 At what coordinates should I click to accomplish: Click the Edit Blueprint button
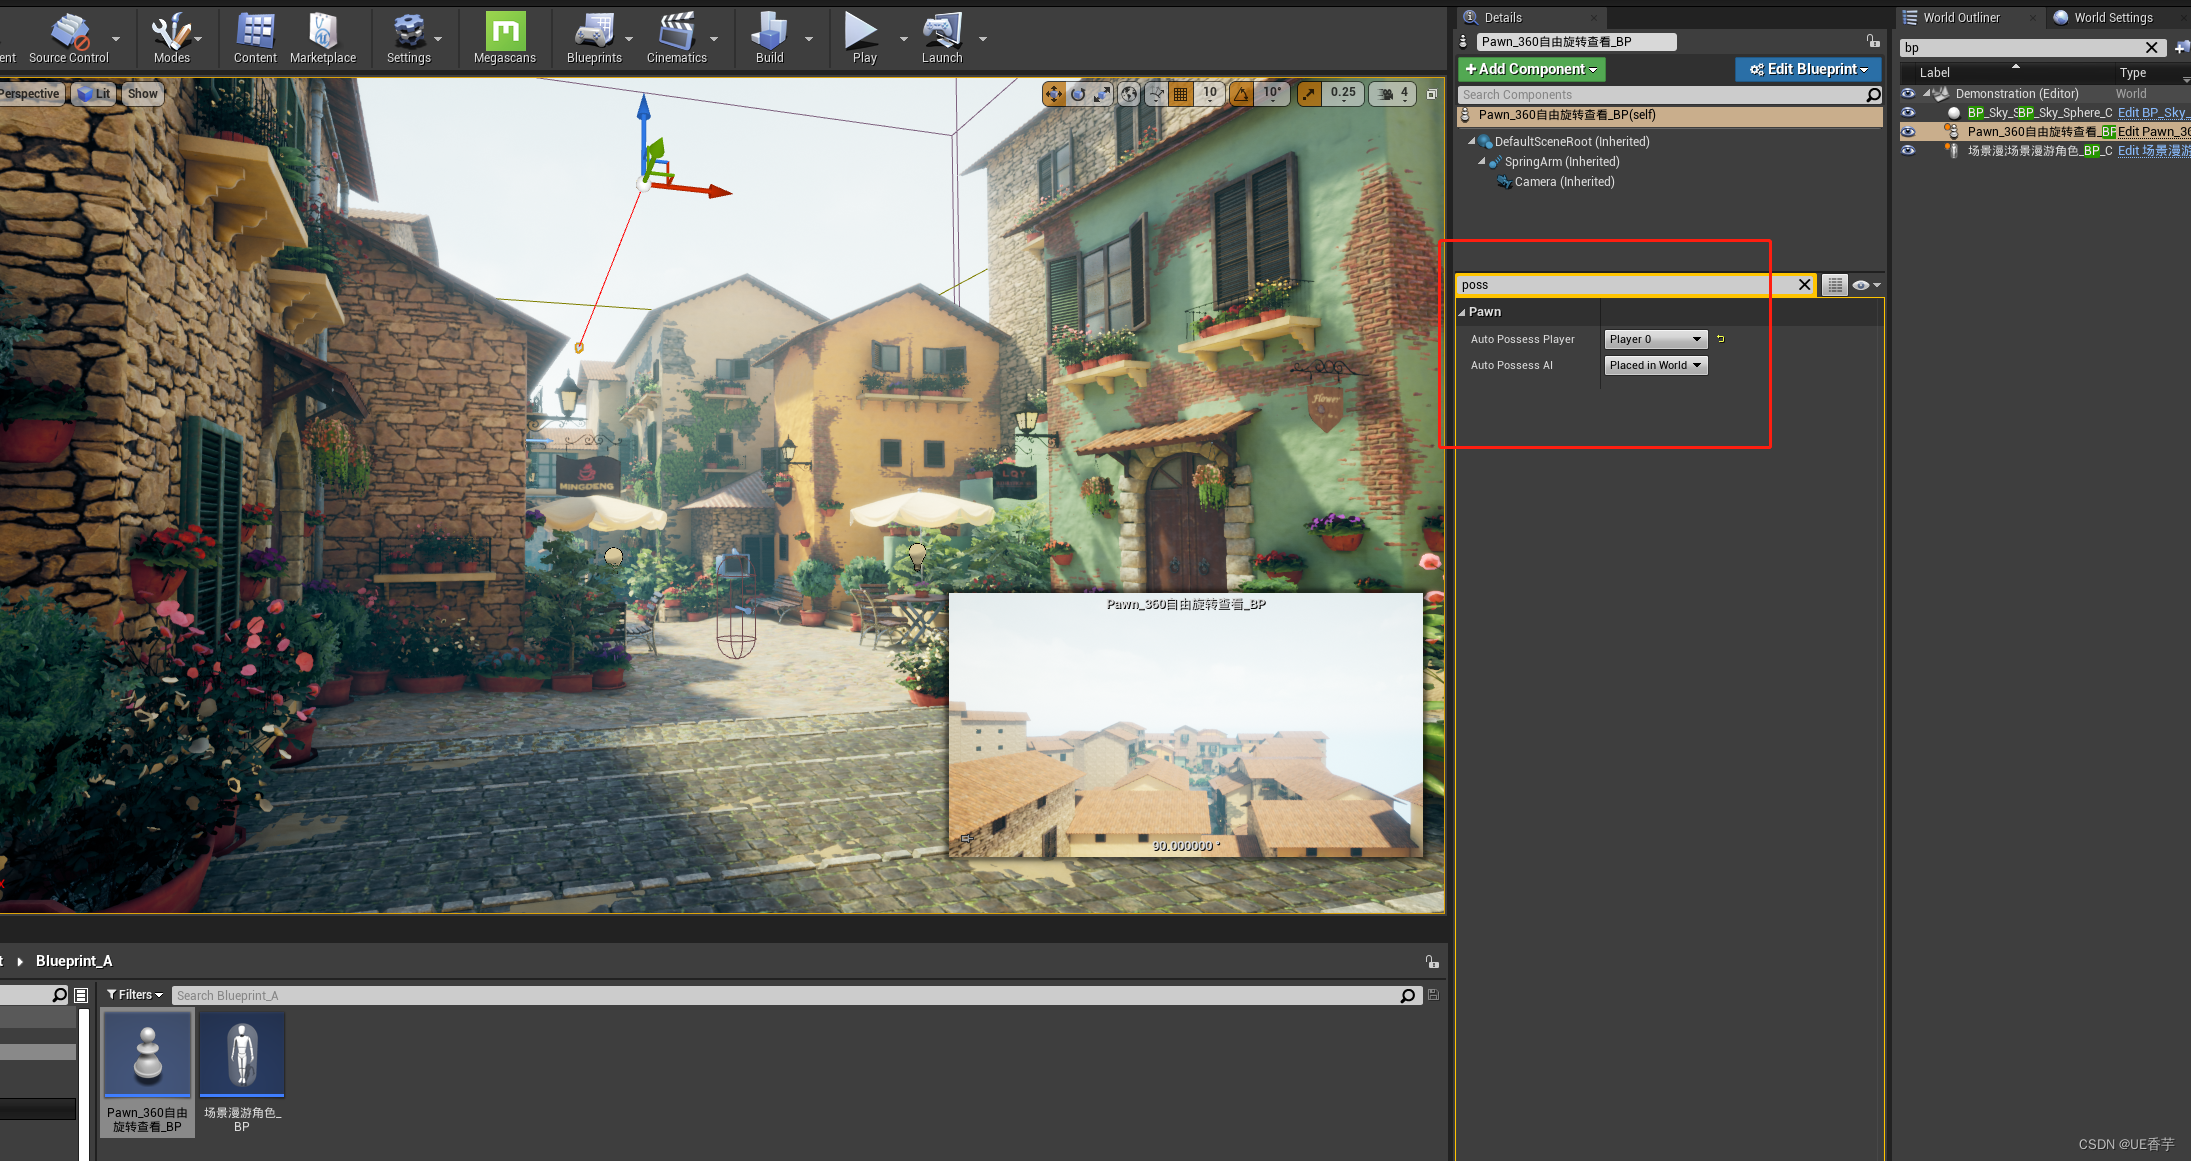(x=1808, y=69)
